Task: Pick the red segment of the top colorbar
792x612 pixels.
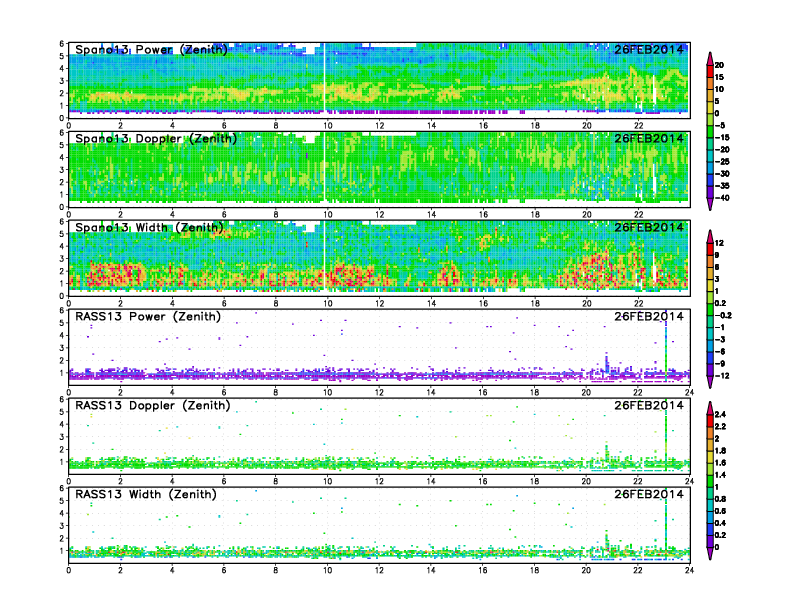Action: [710, 71]
